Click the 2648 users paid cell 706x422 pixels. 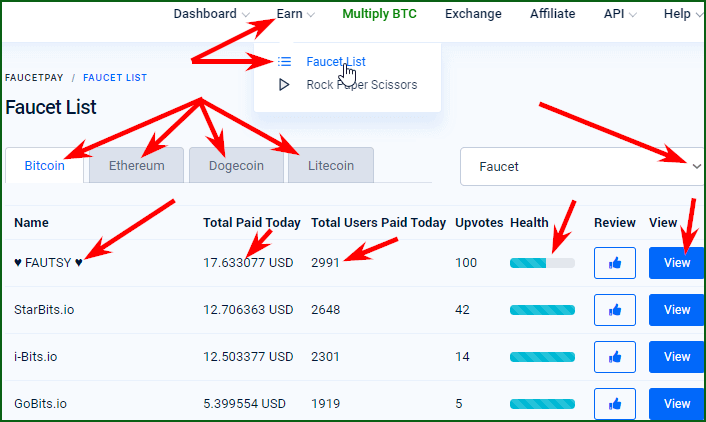tap(326, 310)
